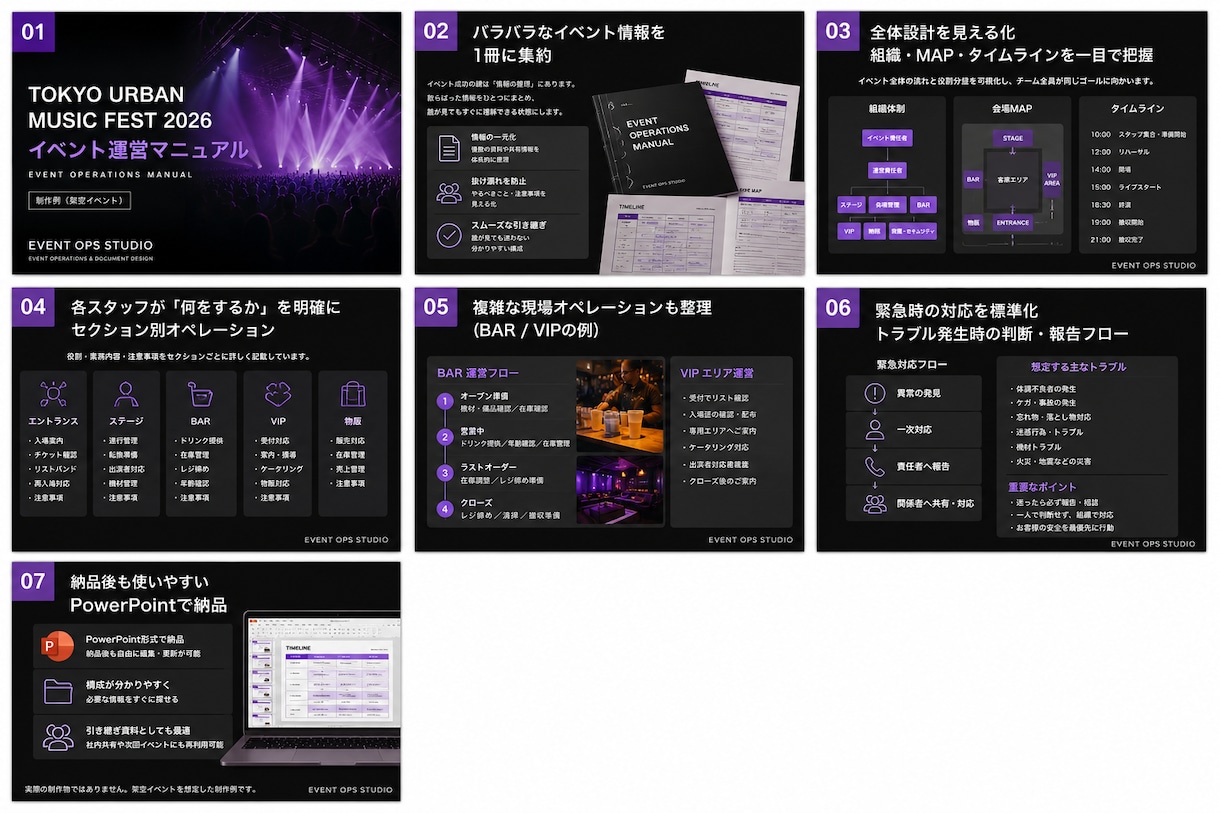Screen dimensions: 1220x813
Task: Click step 2 circle for 営業中
Action: point(446,437)
